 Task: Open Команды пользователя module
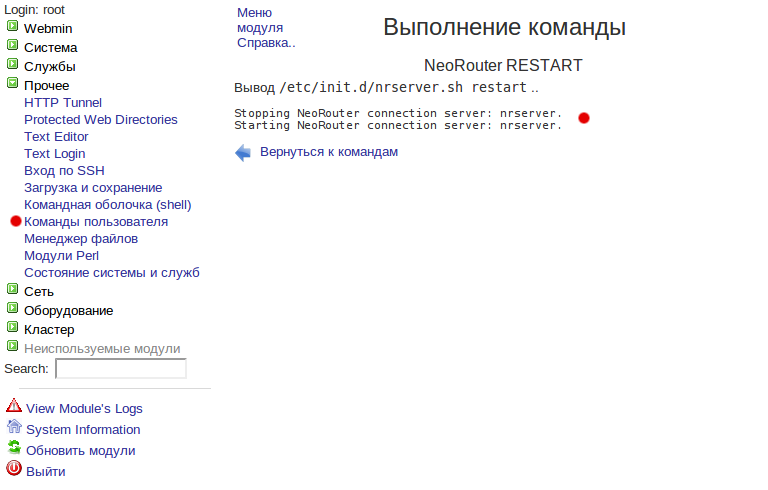pyautogui.click(x=96, y=222)
